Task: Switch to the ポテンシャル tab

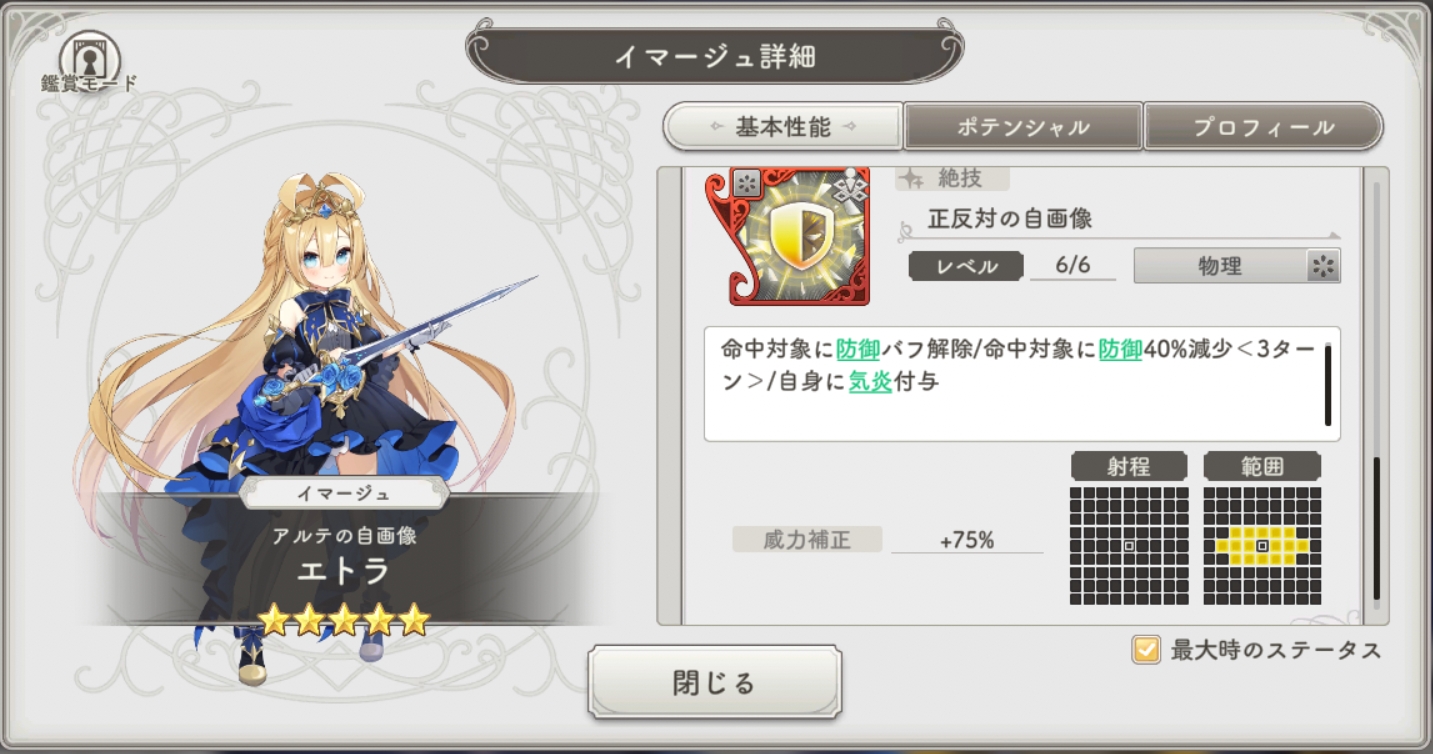Action: pos(1023,127)
